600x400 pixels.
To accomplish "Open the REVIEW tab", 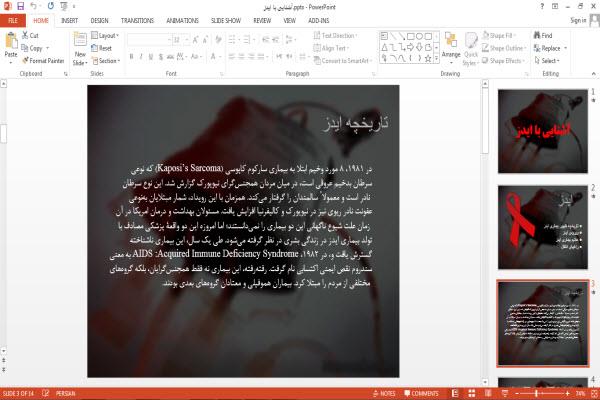I will click(262, 21).
